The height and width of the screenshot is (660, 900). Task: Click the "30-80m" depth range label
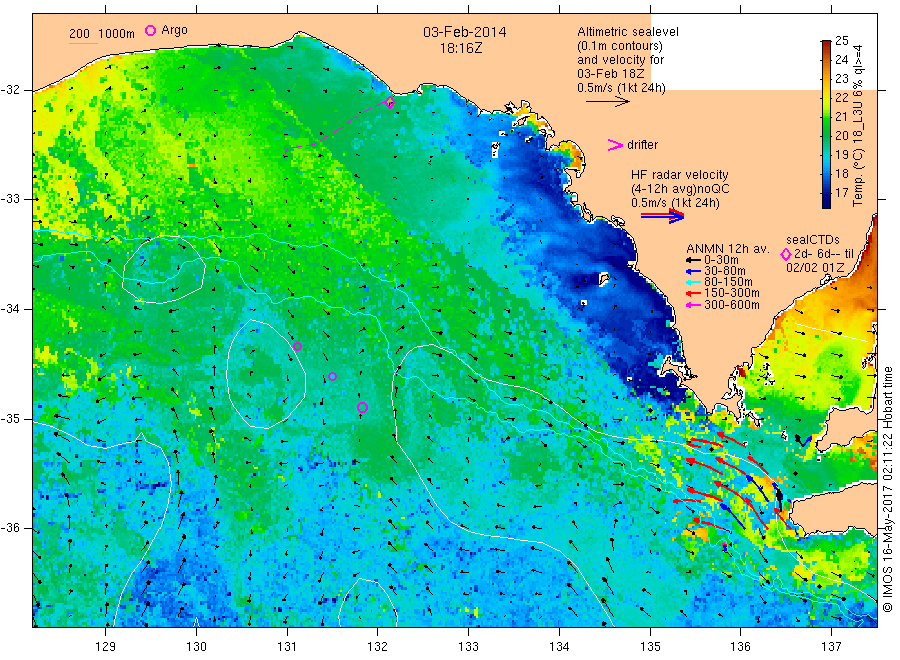coord(725,271)
